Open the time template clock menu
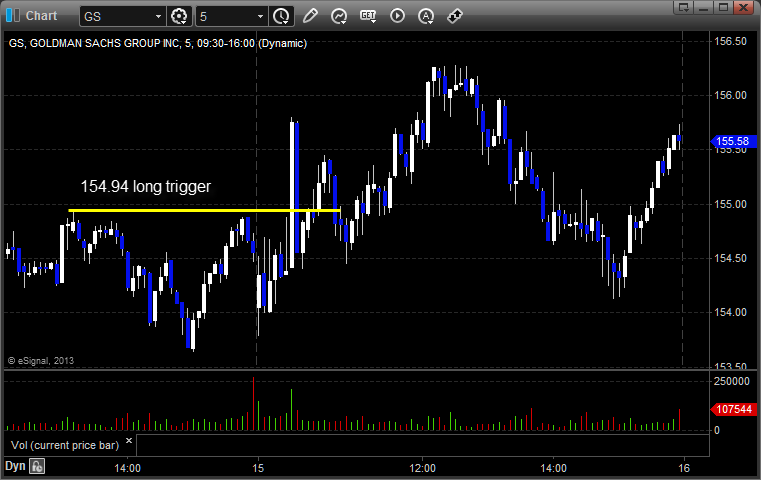 point(281,17)
